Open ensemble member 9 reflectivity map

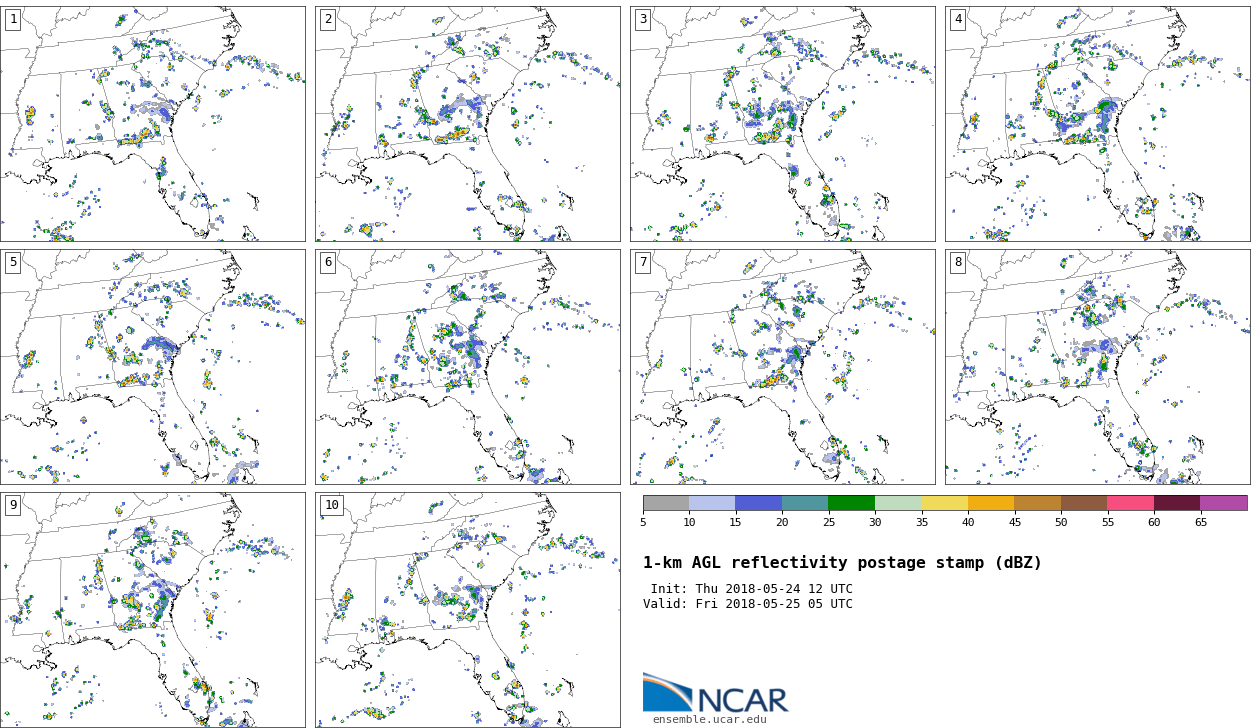[152, 610]
